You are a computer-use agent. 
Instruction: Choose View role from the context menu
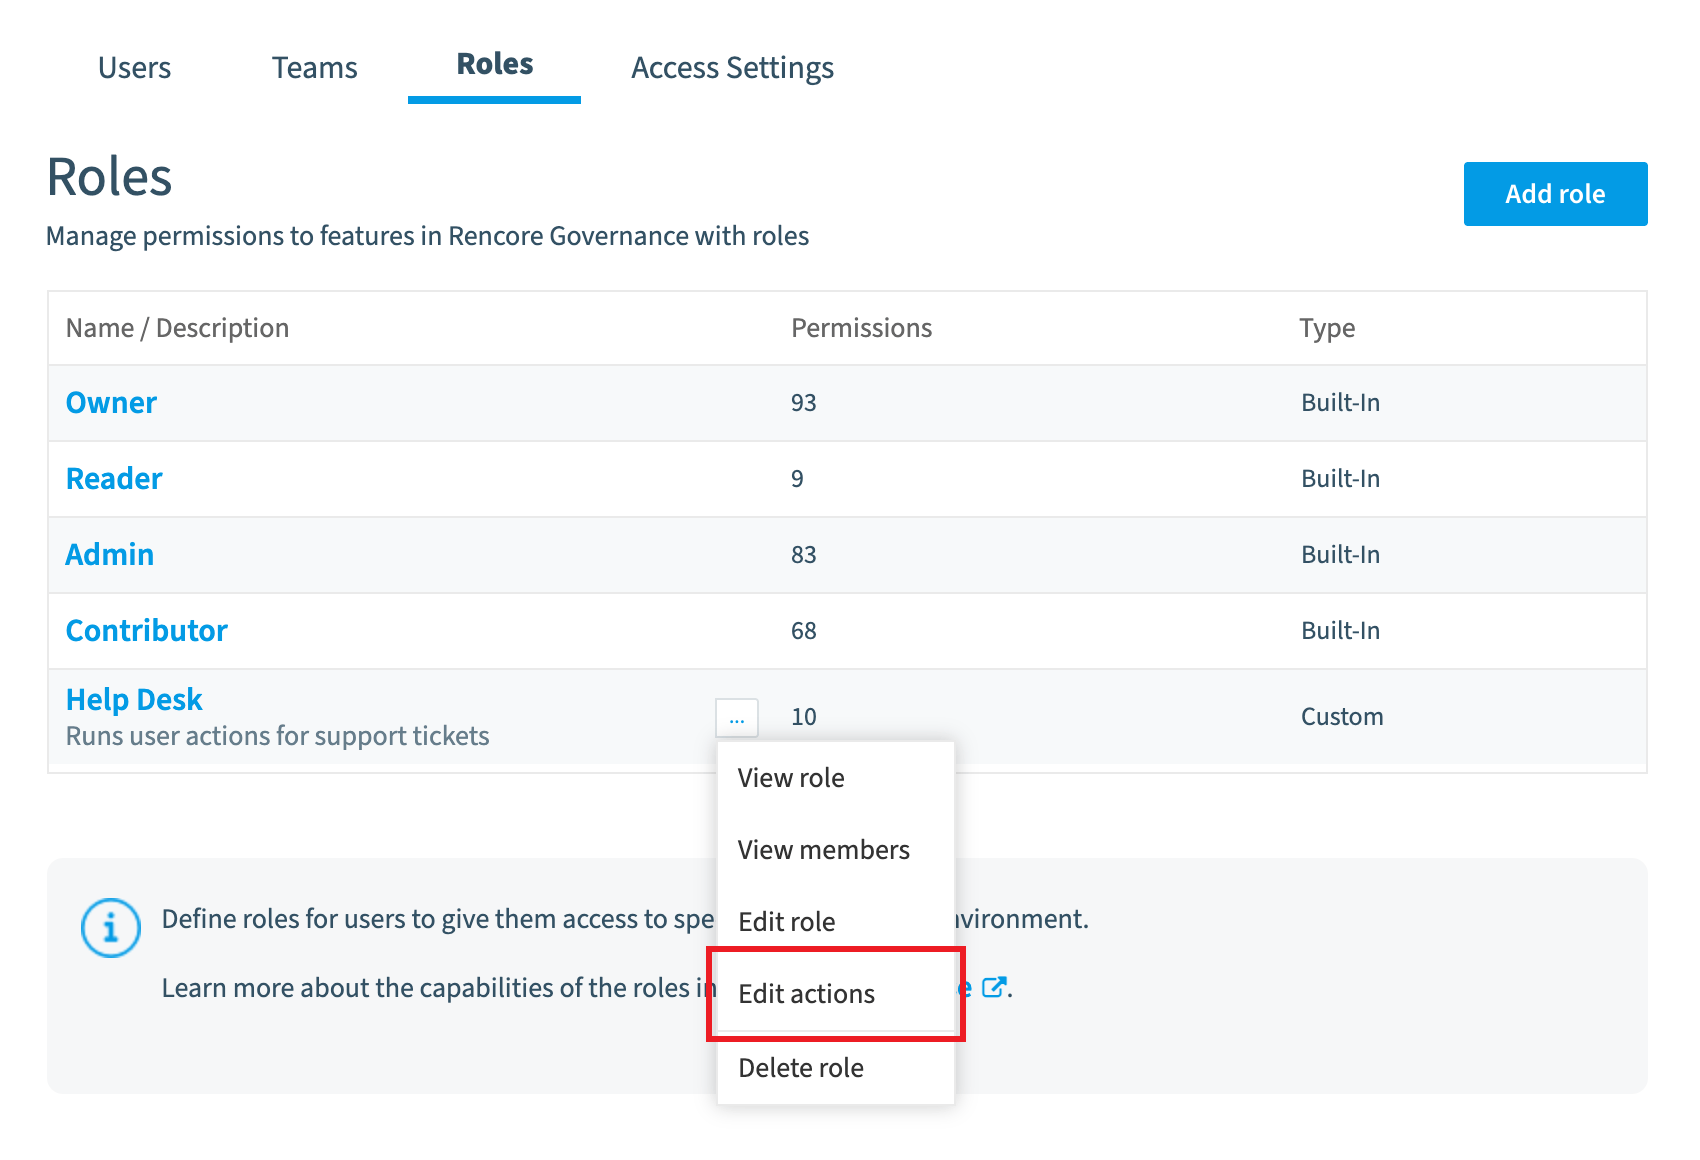836,778
